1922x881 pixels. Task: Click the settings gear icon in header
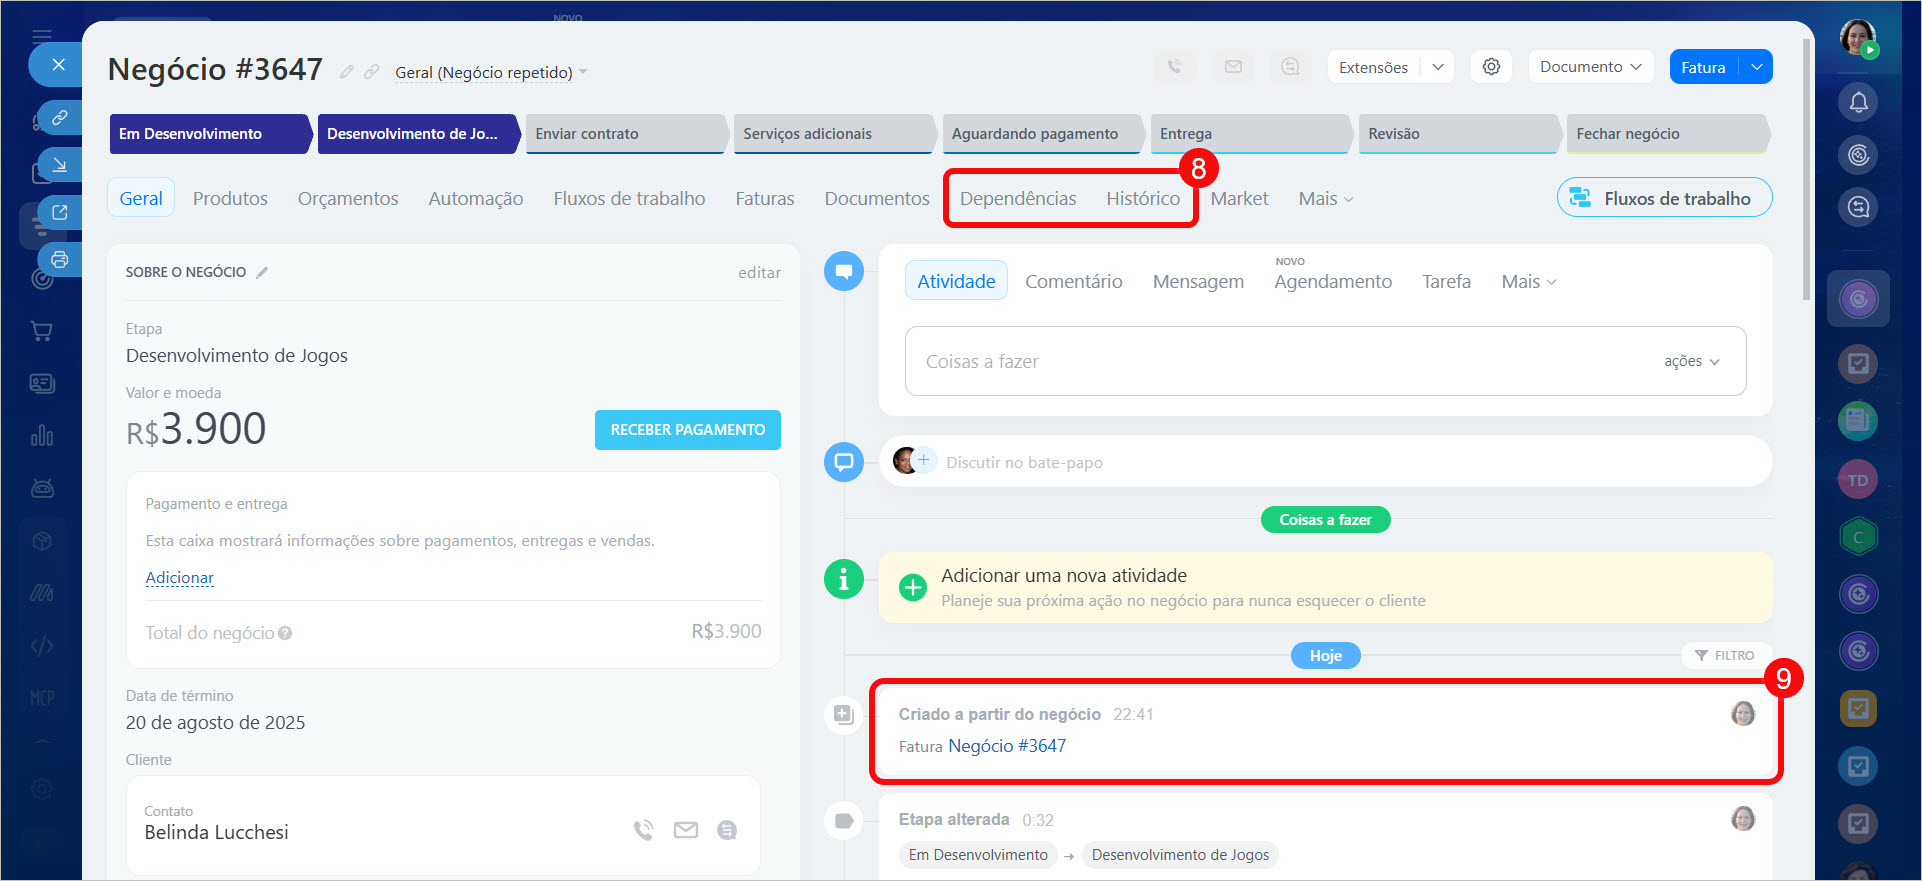[1491, 67]
